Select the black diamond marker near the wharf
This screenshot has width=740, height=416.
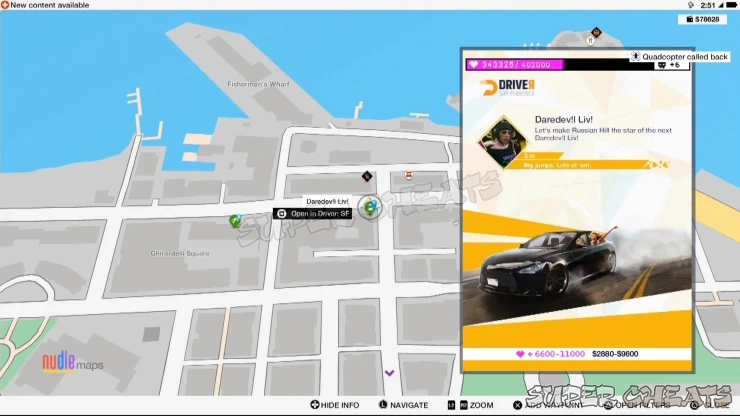367,176
